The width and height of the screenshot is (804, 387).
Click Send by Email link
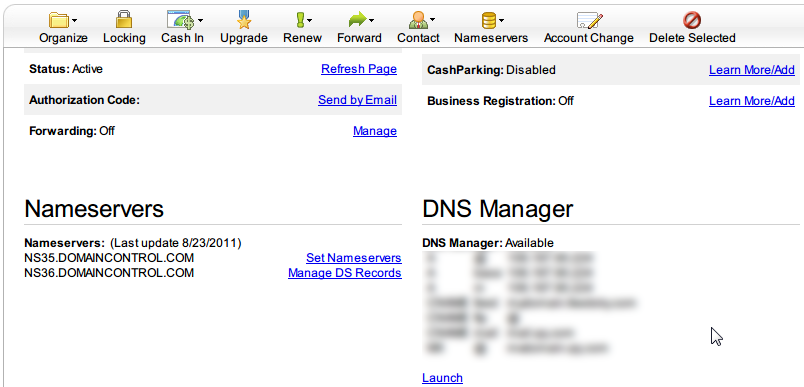357,100
